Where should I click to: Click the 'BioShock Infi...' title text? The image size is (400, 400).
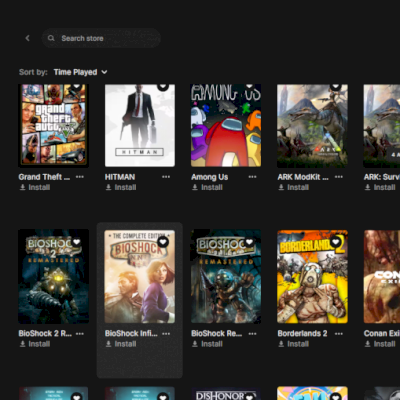point(131,333)
